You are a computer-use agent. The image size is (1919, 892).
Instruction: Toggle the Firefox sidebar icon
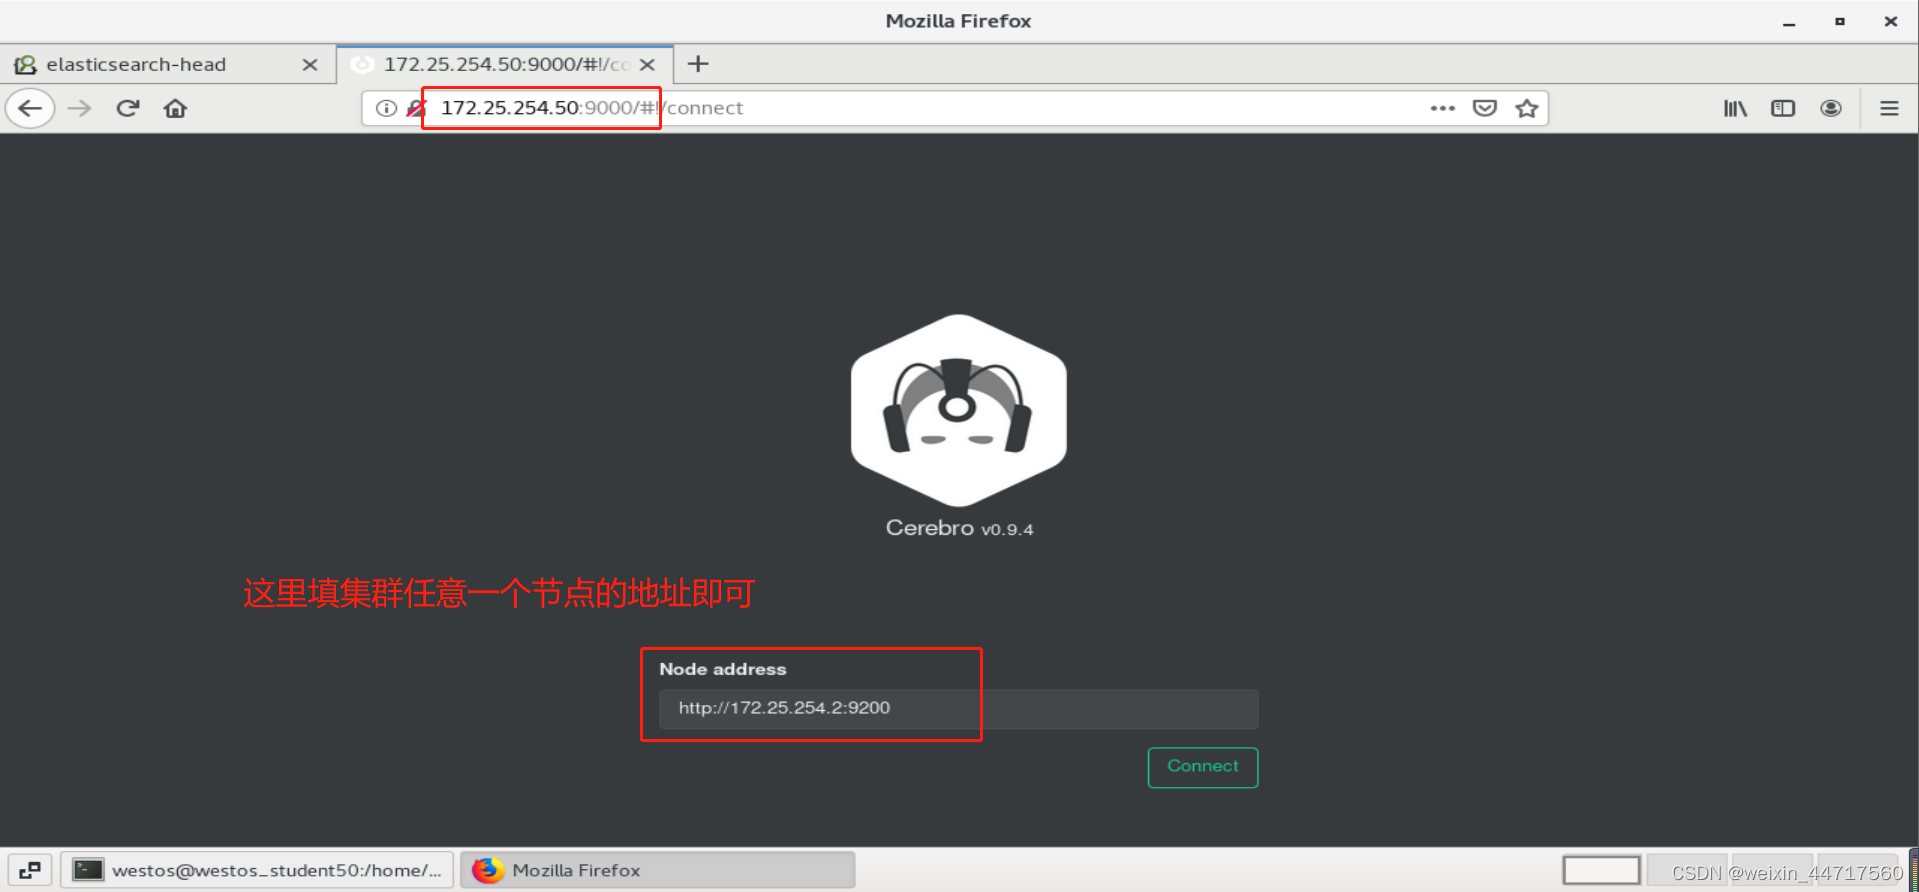1783,108
